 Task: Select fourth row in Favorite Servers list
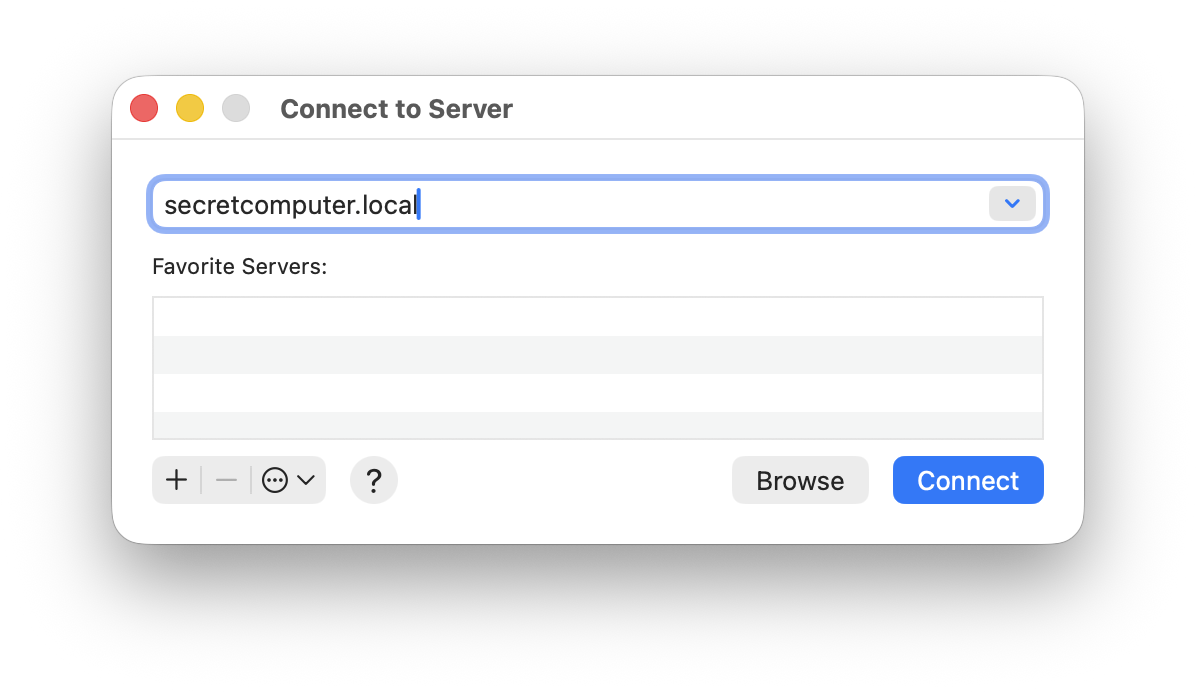coord(597,425)
